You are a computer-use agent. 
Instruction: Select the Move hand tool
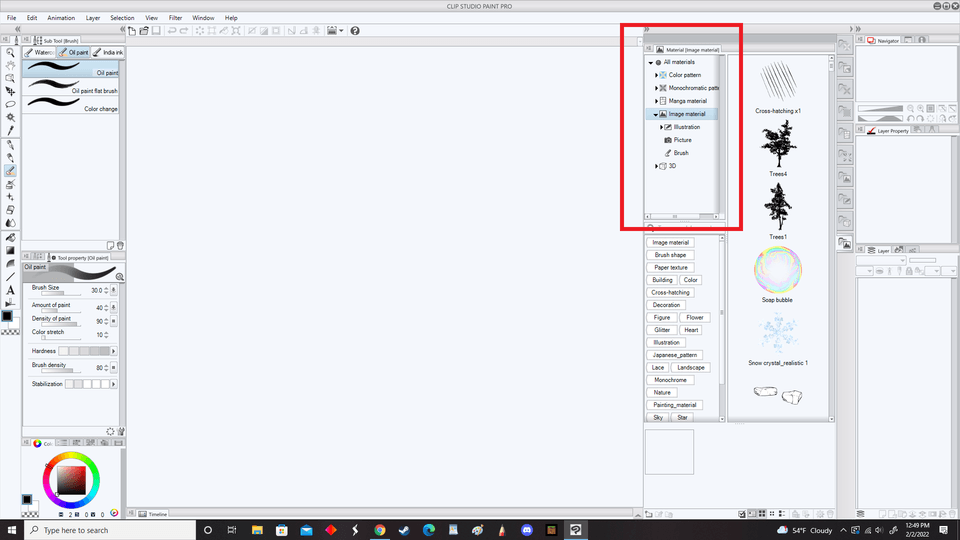[10, 66]
